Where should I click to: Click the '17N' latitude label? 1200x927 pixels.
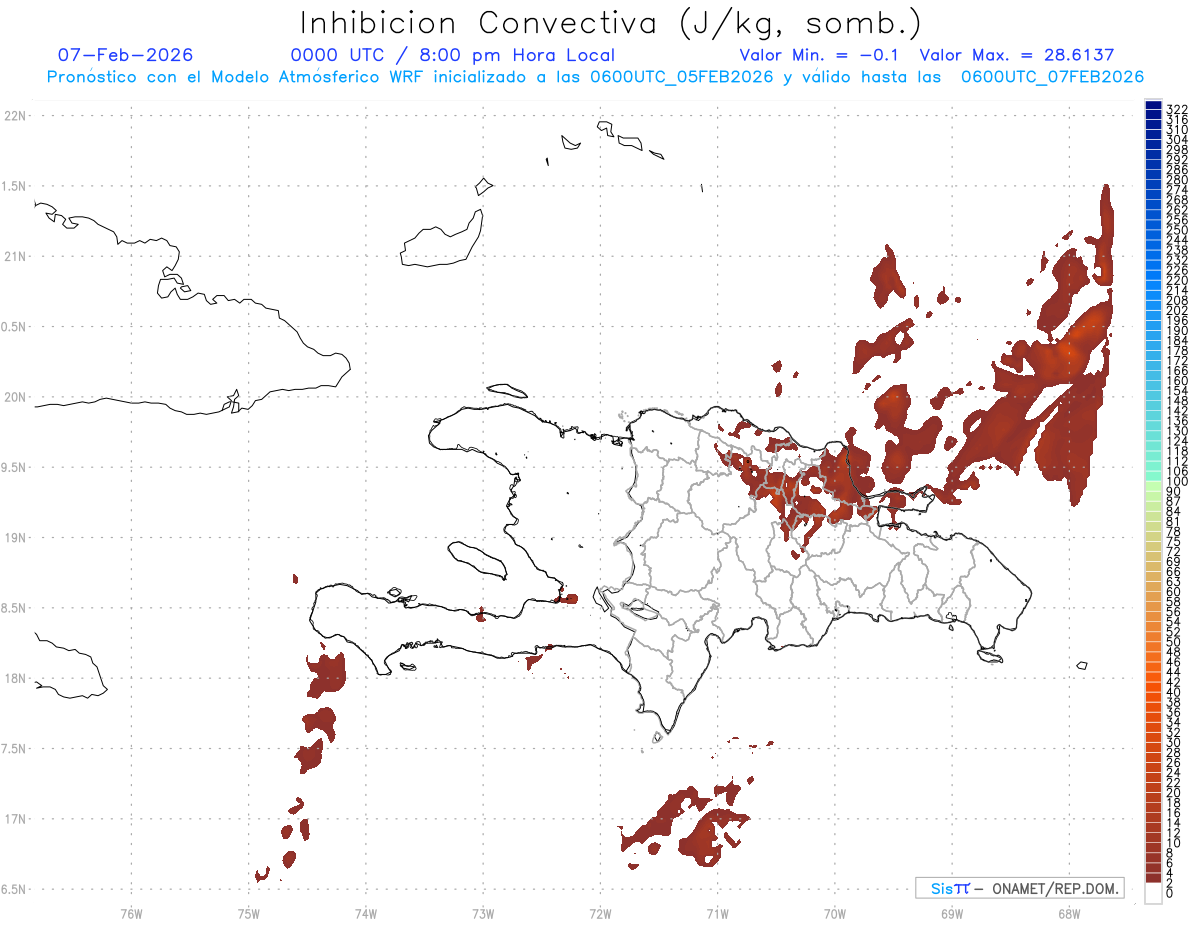(x=15, y=819)
